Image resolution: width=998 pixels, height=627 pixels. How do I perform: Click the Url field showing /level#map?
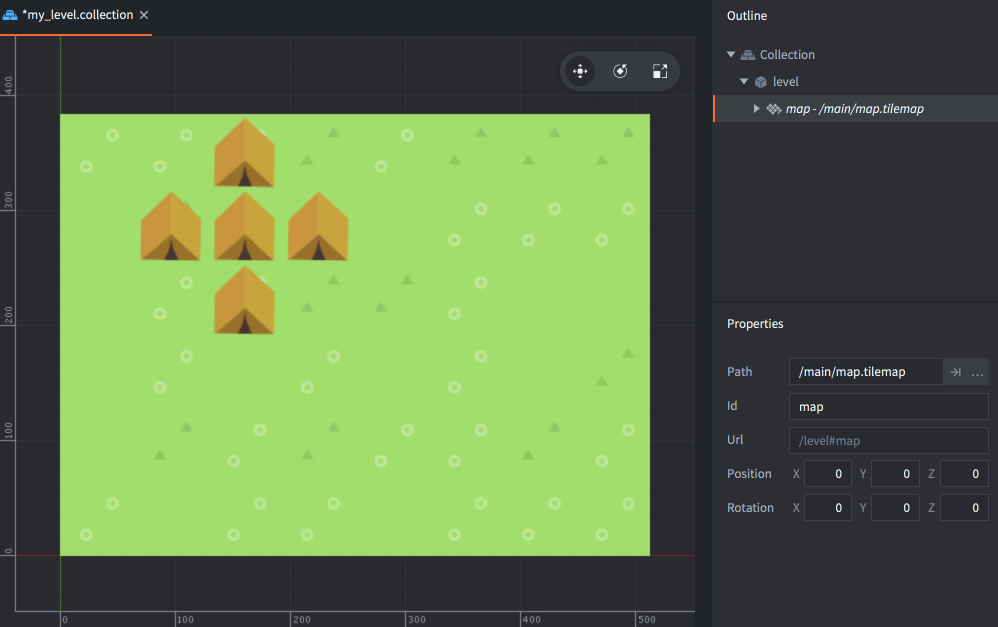pyautogui.click(x=888, y=440)
